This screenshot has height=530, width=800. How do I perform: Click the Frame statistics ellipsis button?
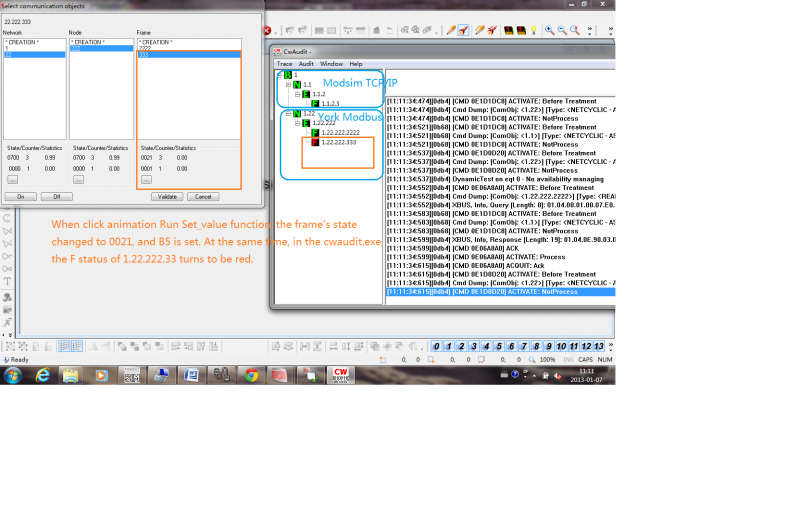[146, 180]
